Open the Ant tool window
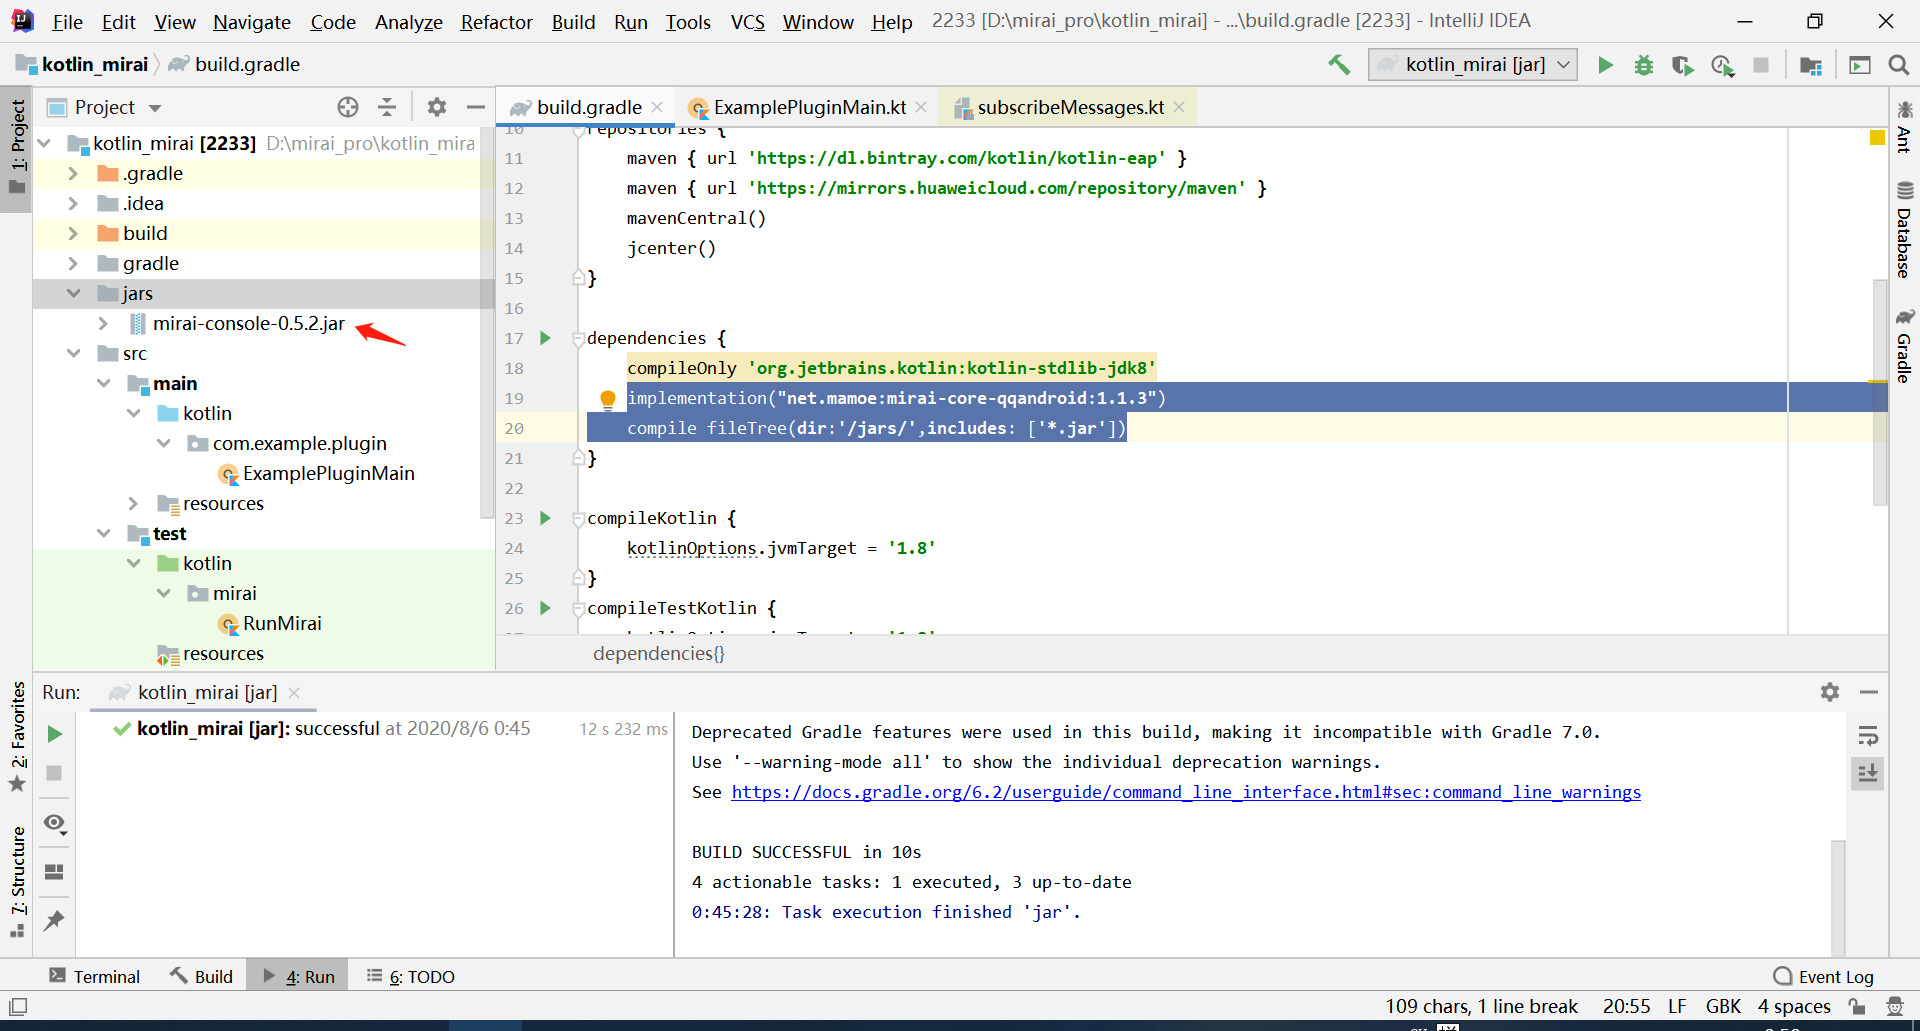 (1904, 127)
